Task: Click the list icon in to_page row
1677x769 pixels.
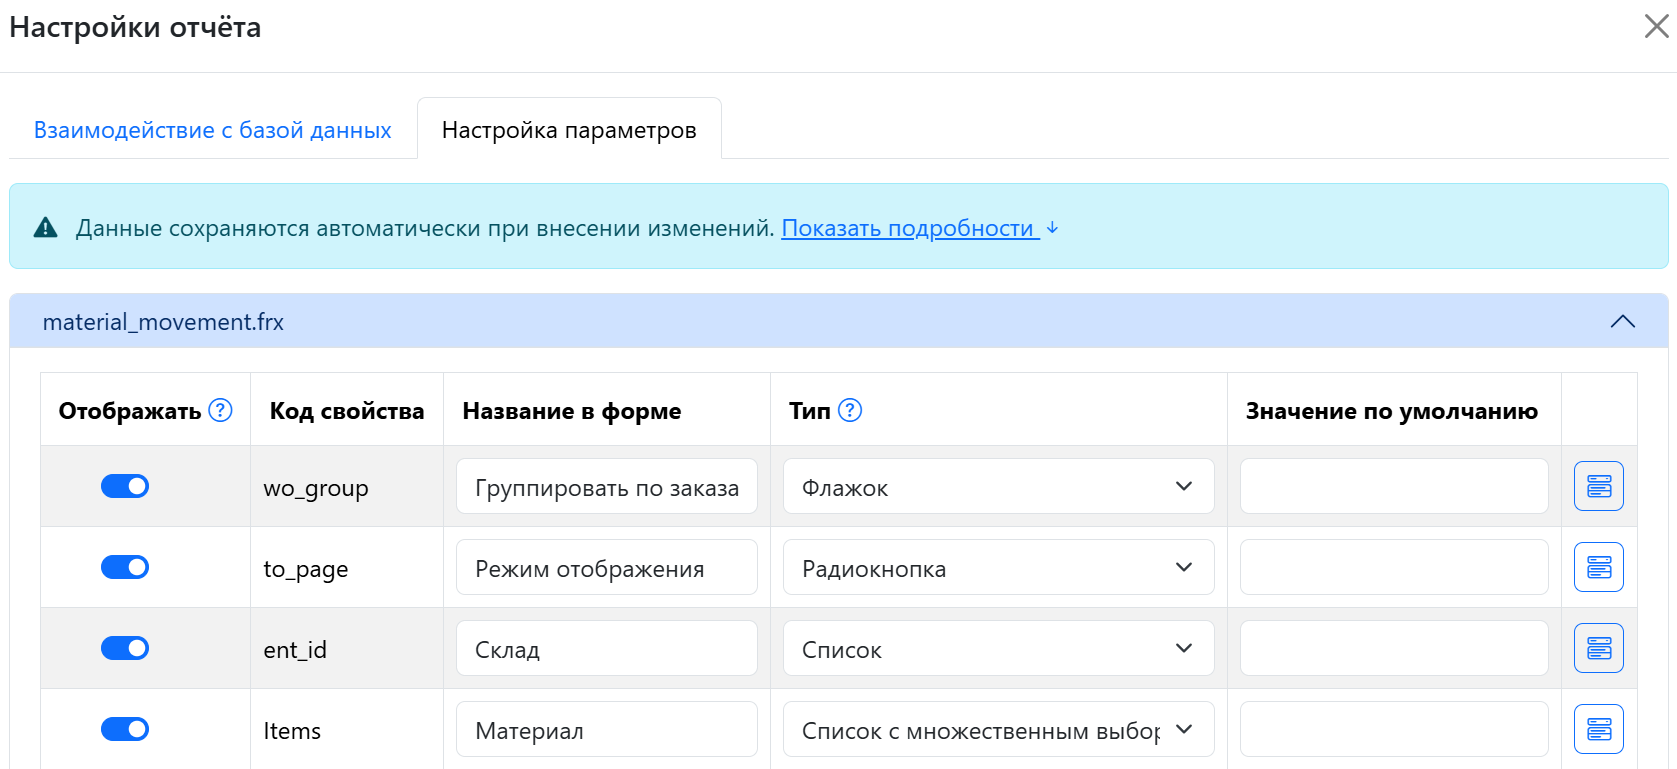Action: pyautogui.click(x=1598, y=567)
